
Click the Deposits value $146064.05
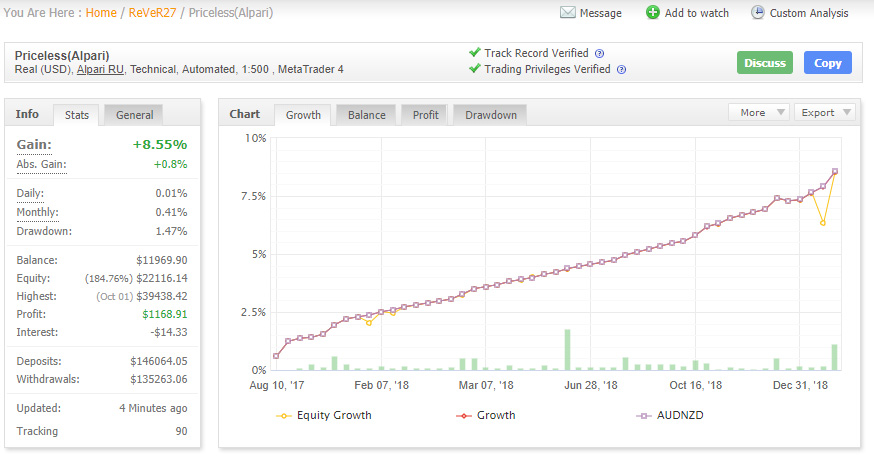click(159, 361)
